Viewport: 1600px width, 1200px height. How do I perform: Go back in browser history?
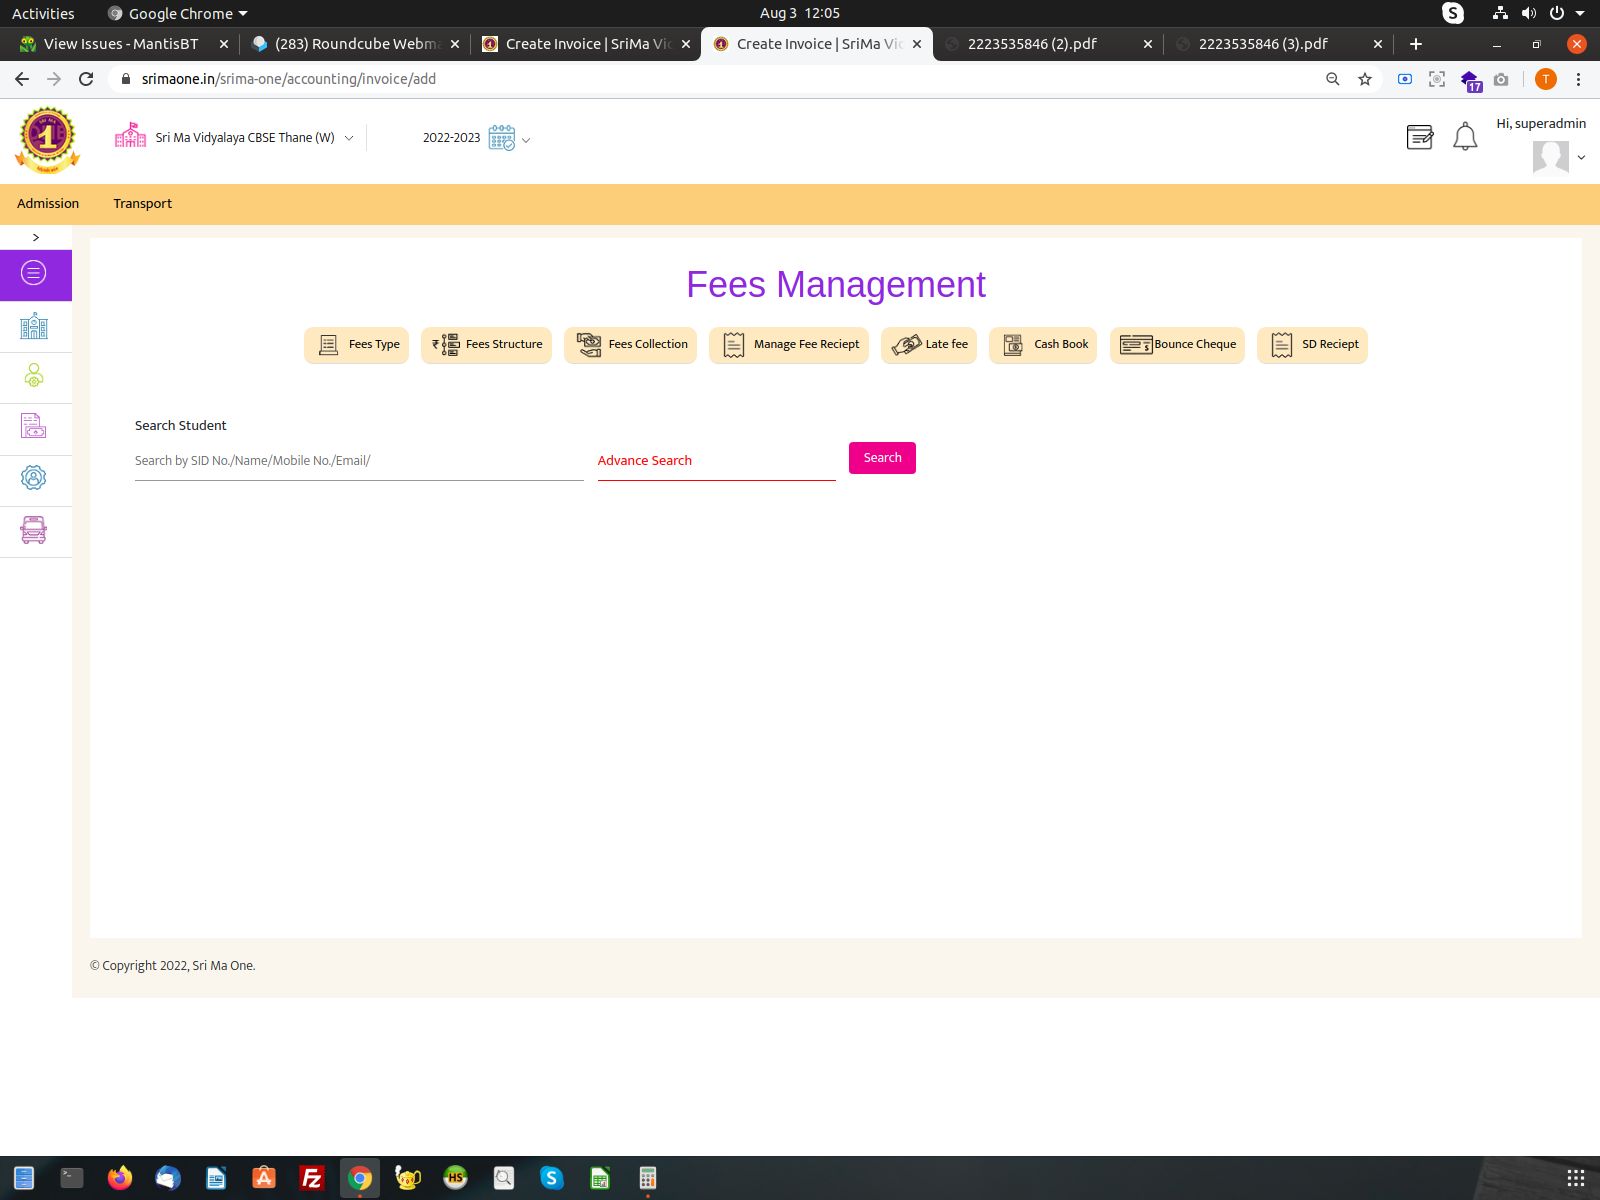click(x=22, y=79)
